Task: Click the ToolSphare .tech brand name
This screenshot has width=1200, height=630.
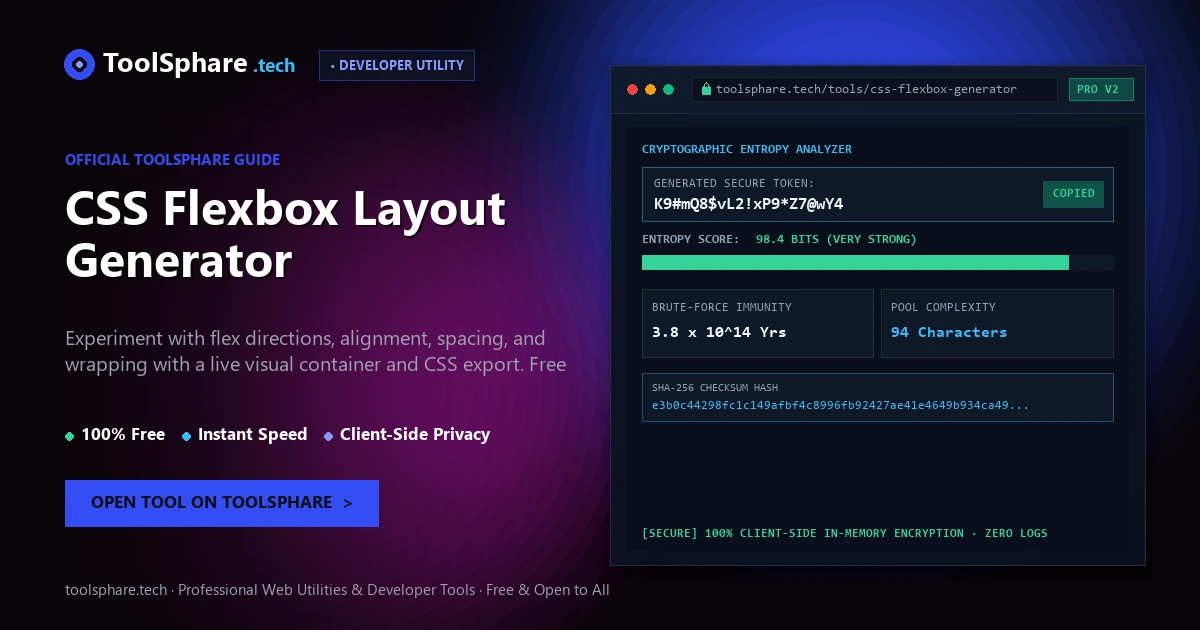Action: coord(199,64)
